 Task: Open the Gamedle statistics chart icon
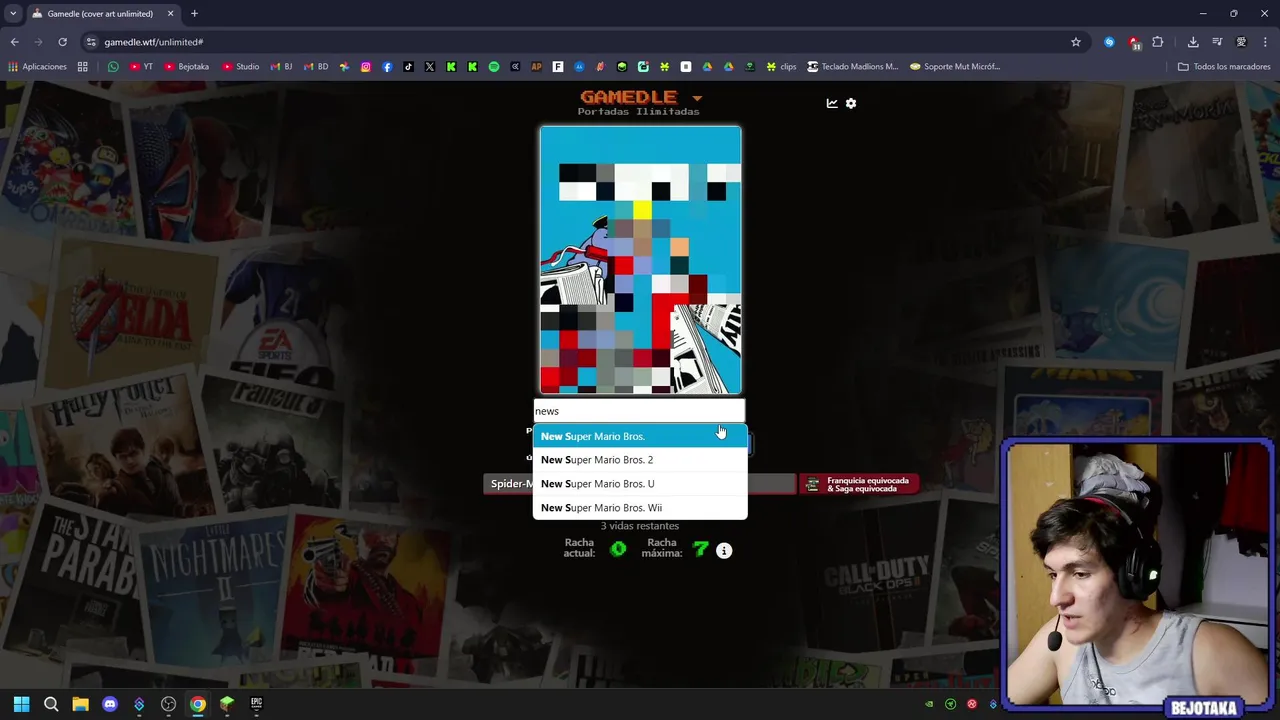click(831, 103)
